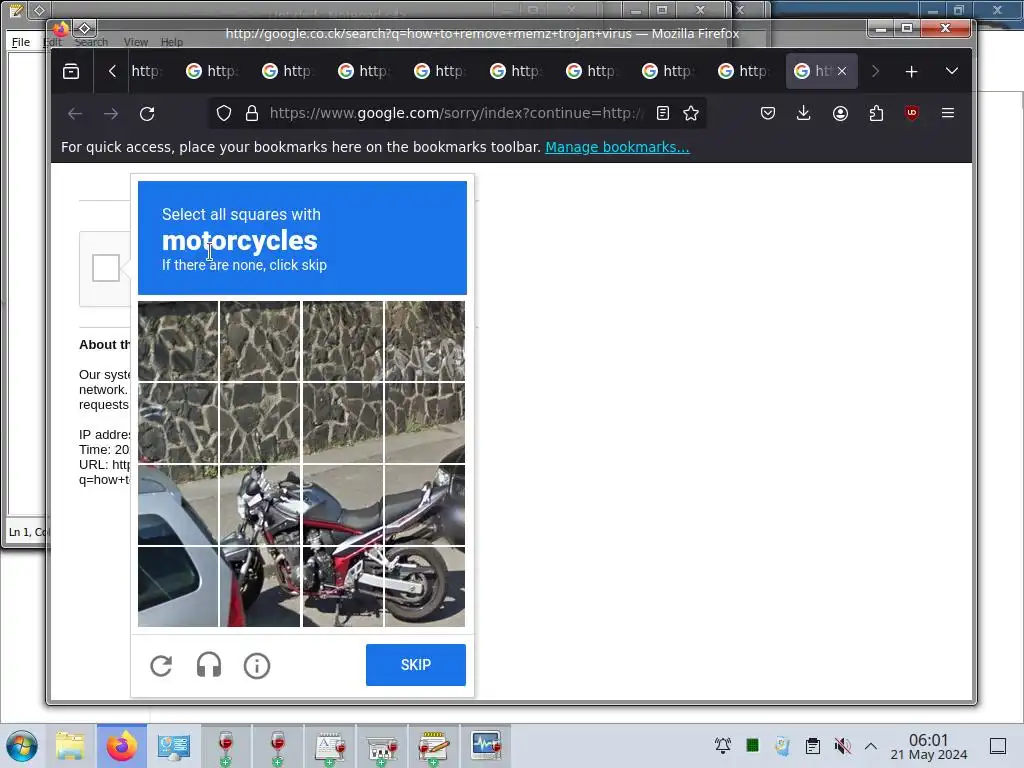Open the file manager from taskbar

[70, 746]
